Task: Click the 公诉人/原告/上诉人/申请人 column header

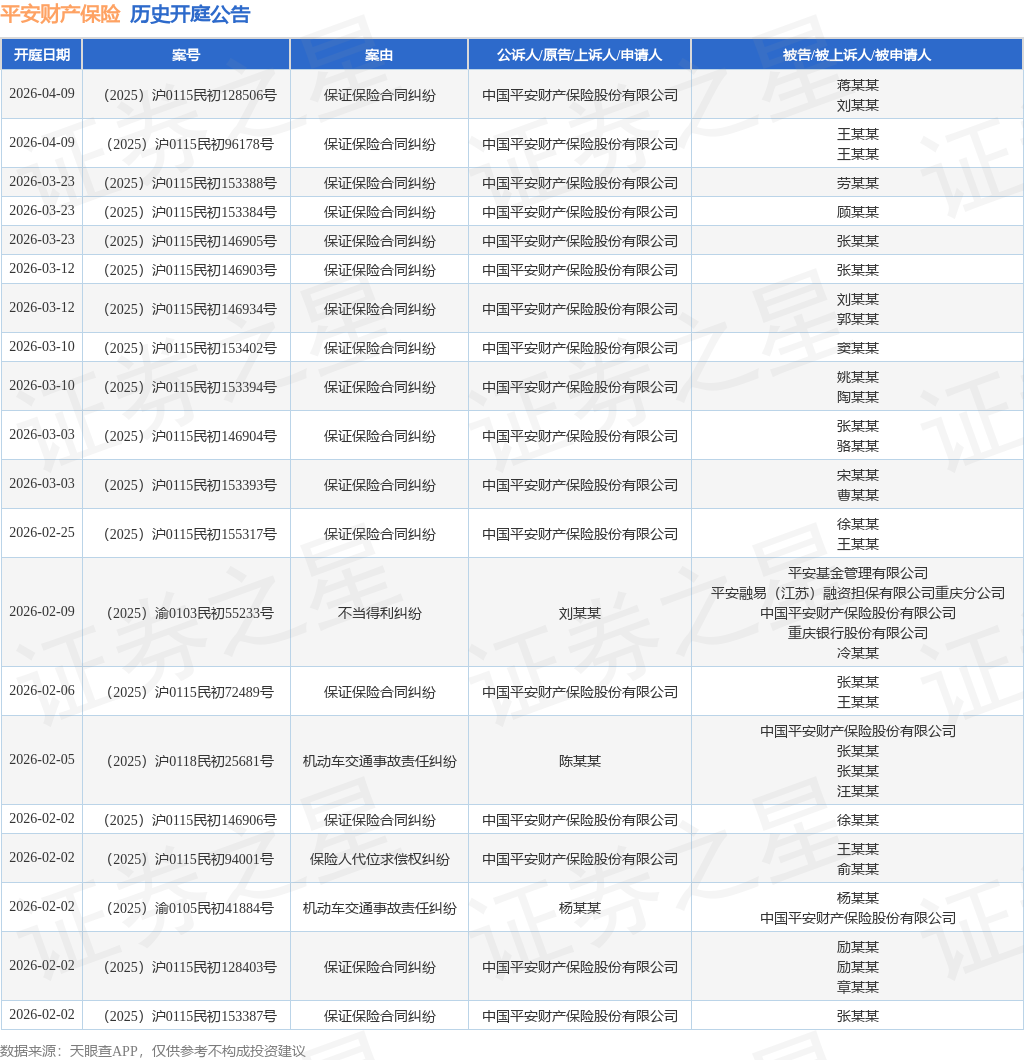Action: click(x=579, y=55)
